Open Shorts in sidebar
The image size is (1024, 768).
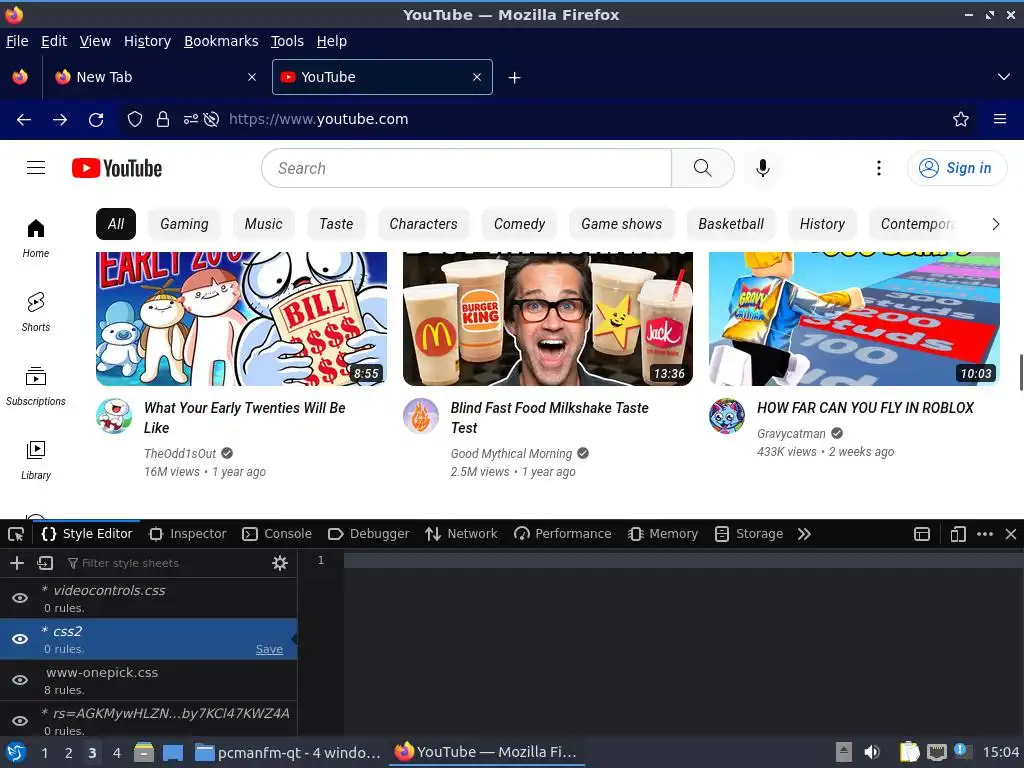point(36,312)
